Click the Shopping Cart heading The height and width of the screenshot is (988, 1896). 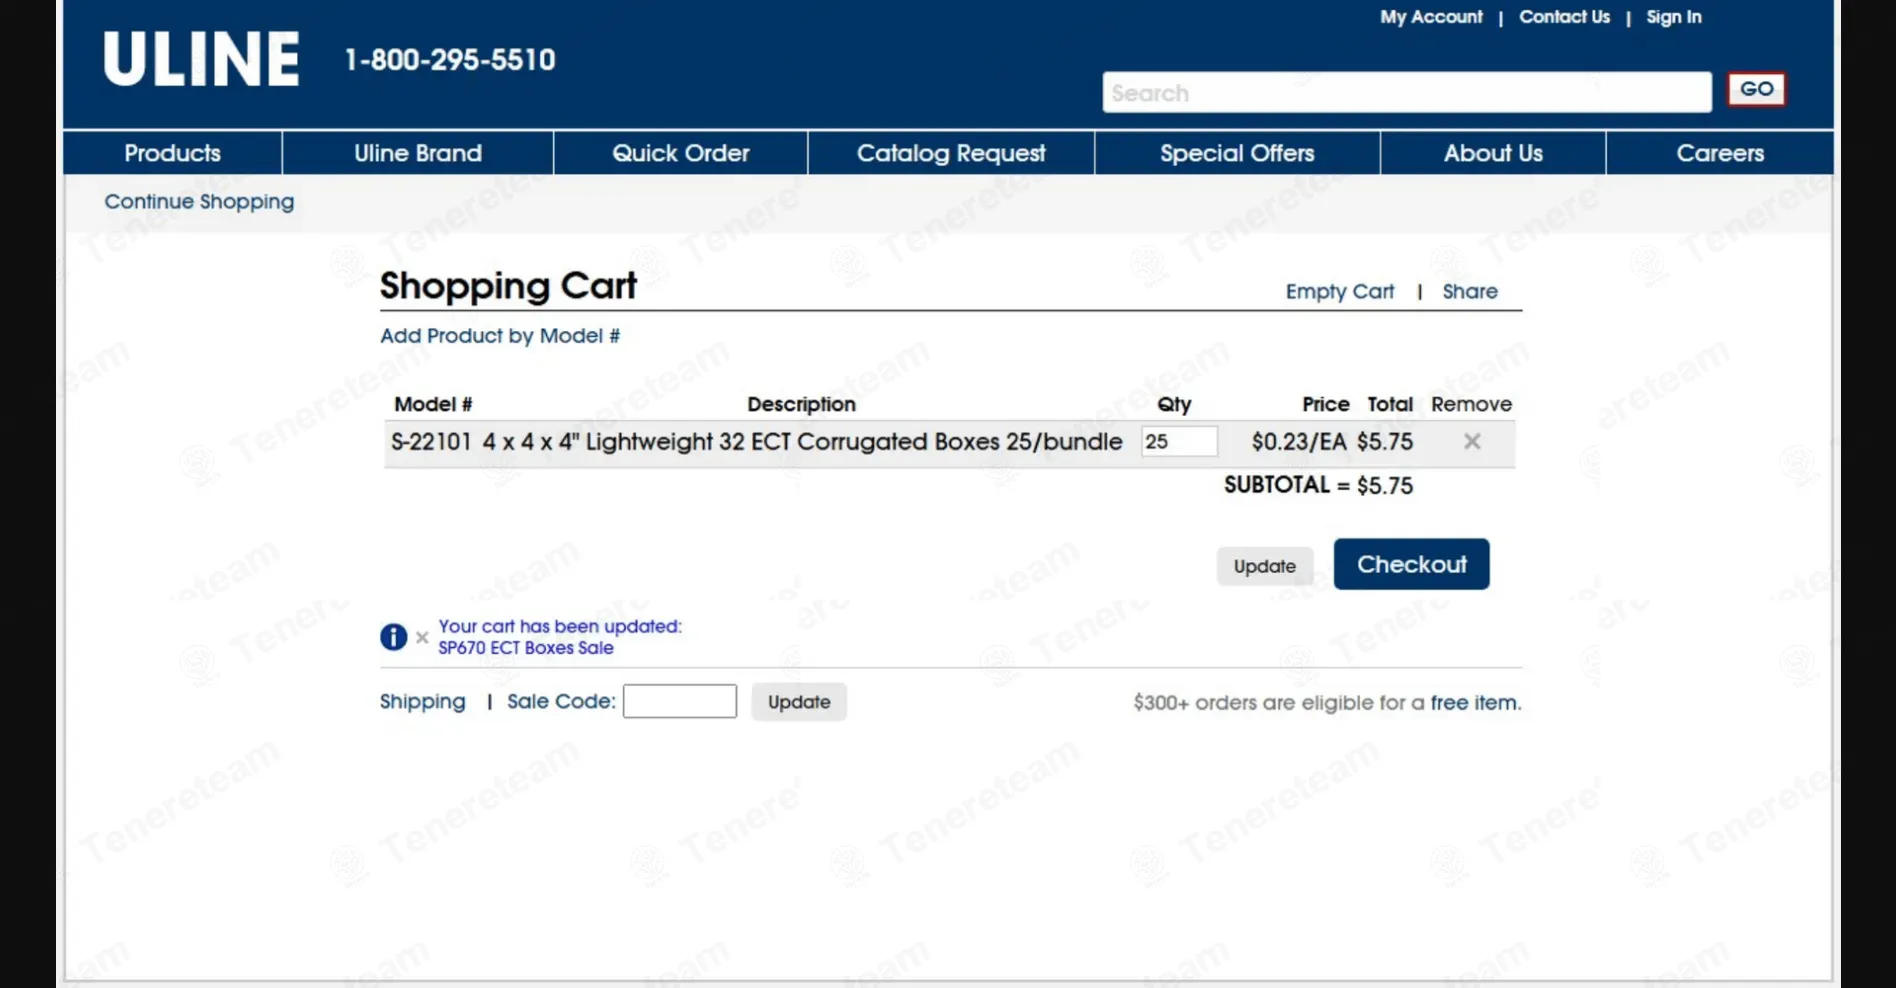[508, 286]
